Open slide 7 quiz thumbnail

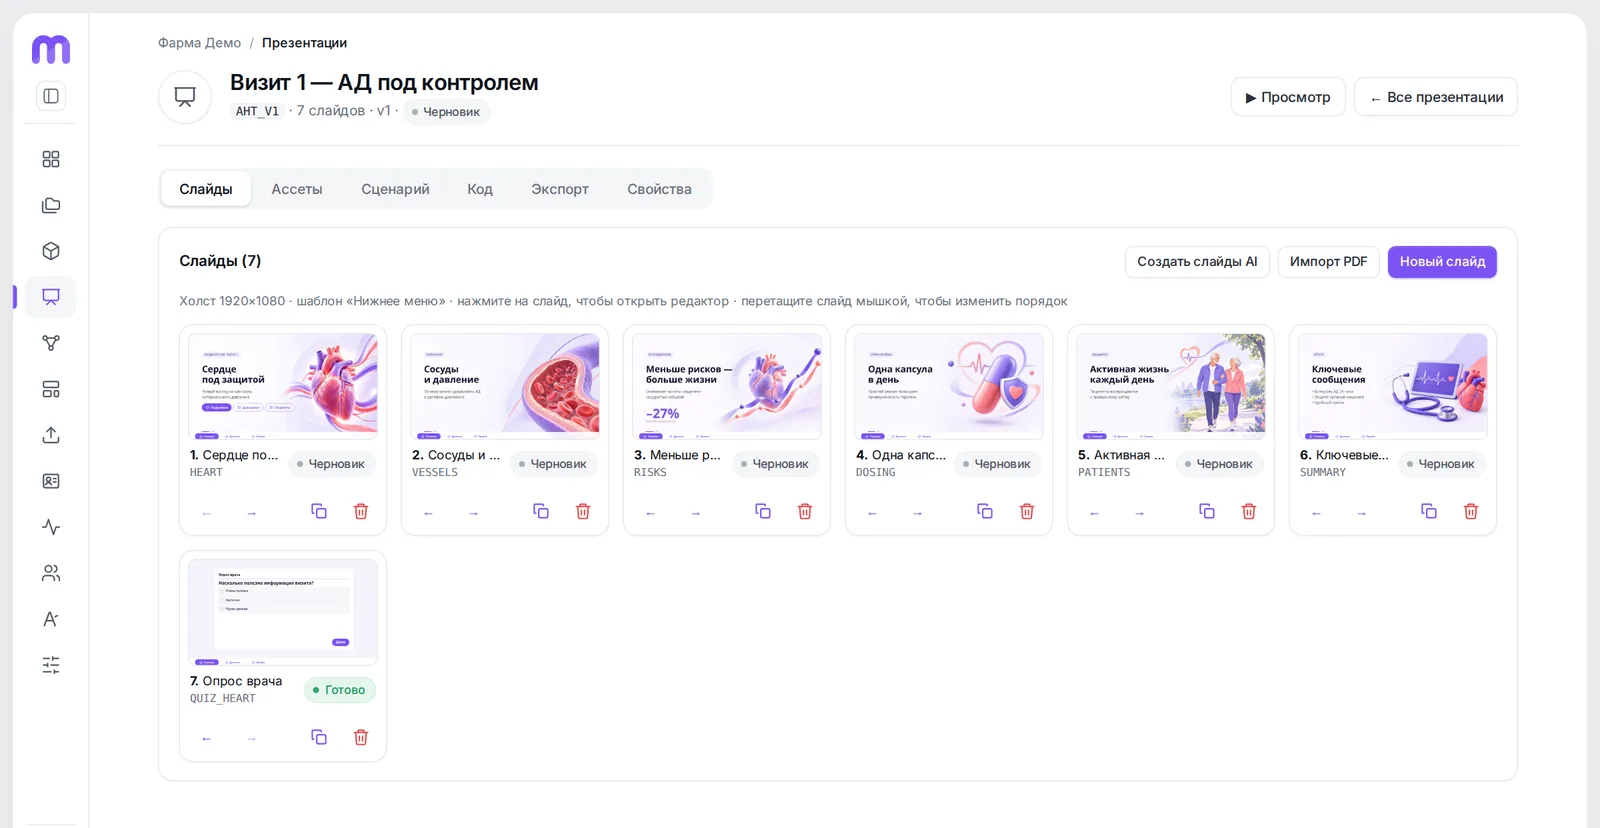point(283,612)
